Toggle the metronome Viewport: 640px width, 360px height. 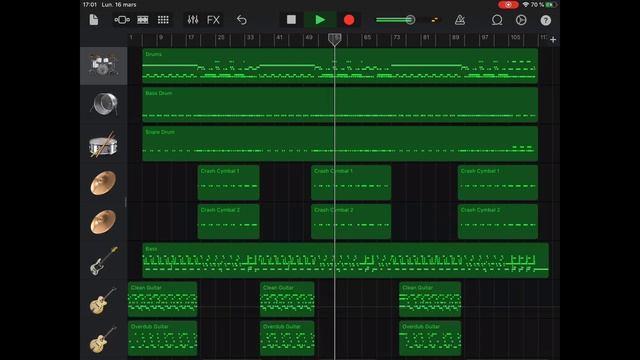coord(460,20)
